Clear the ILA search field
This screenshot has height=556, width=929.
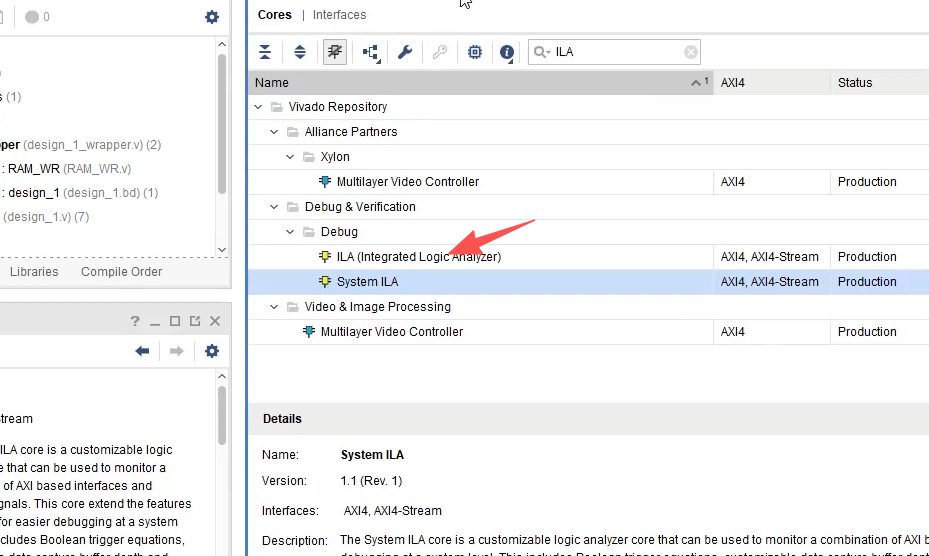tap(690, 52)
